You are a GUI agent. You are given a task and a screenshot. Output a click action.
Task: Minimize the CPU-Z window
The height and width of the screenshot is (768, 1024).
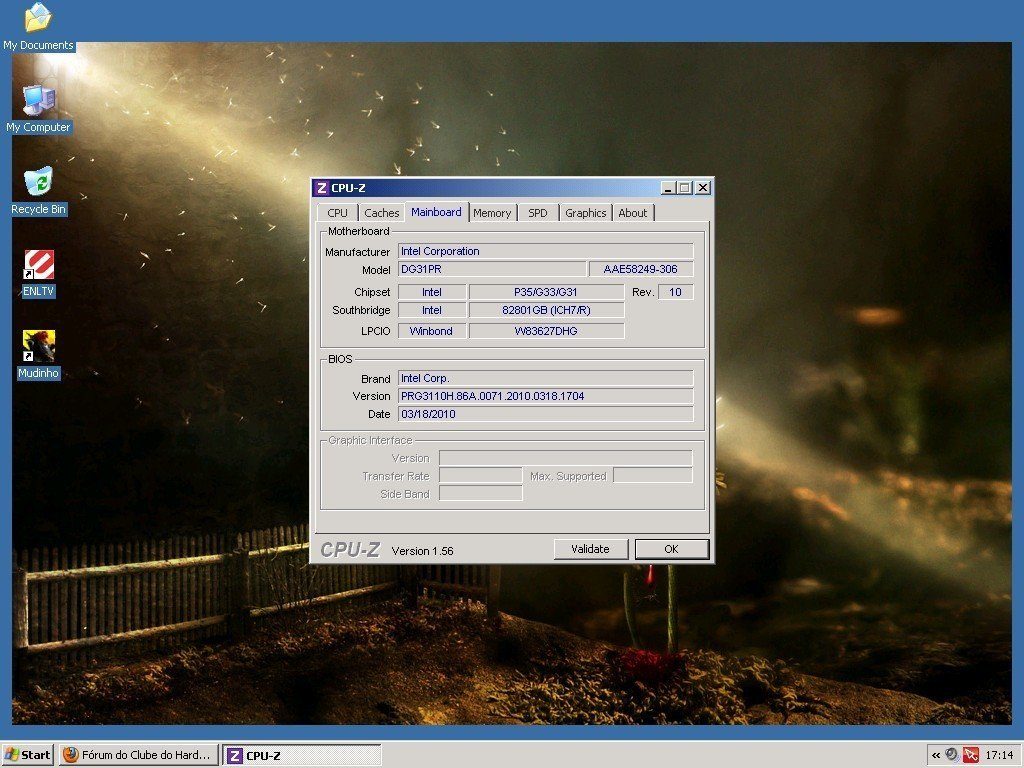[668, 188]
